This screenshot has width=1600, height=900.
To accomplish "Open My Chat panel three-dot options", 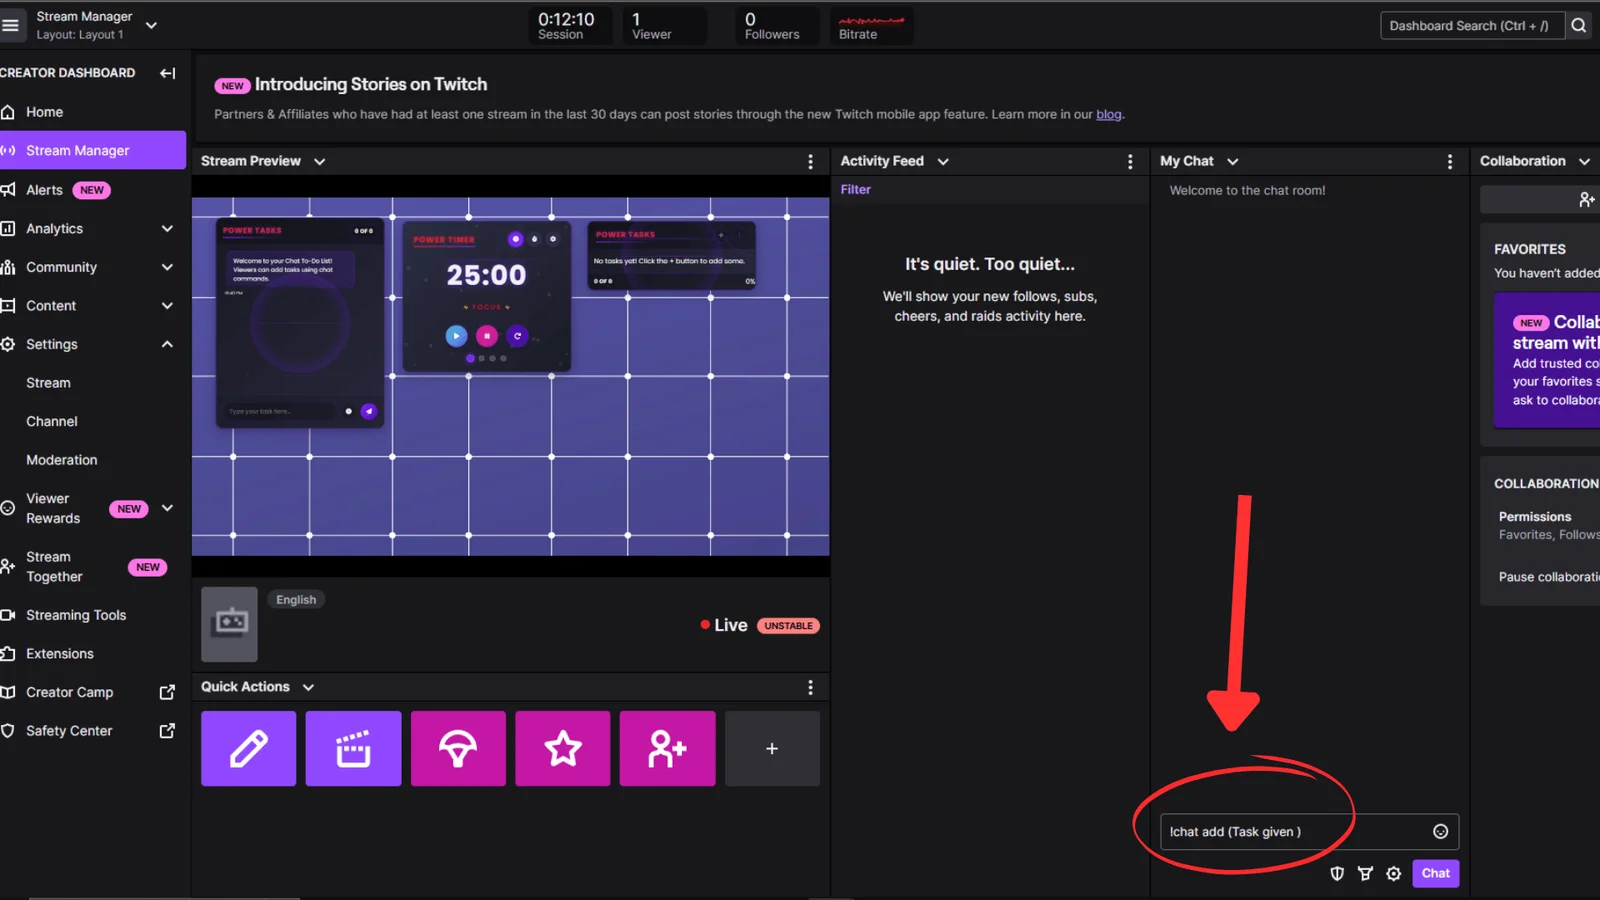I will pyautogui.click(x=1450, y=161).
